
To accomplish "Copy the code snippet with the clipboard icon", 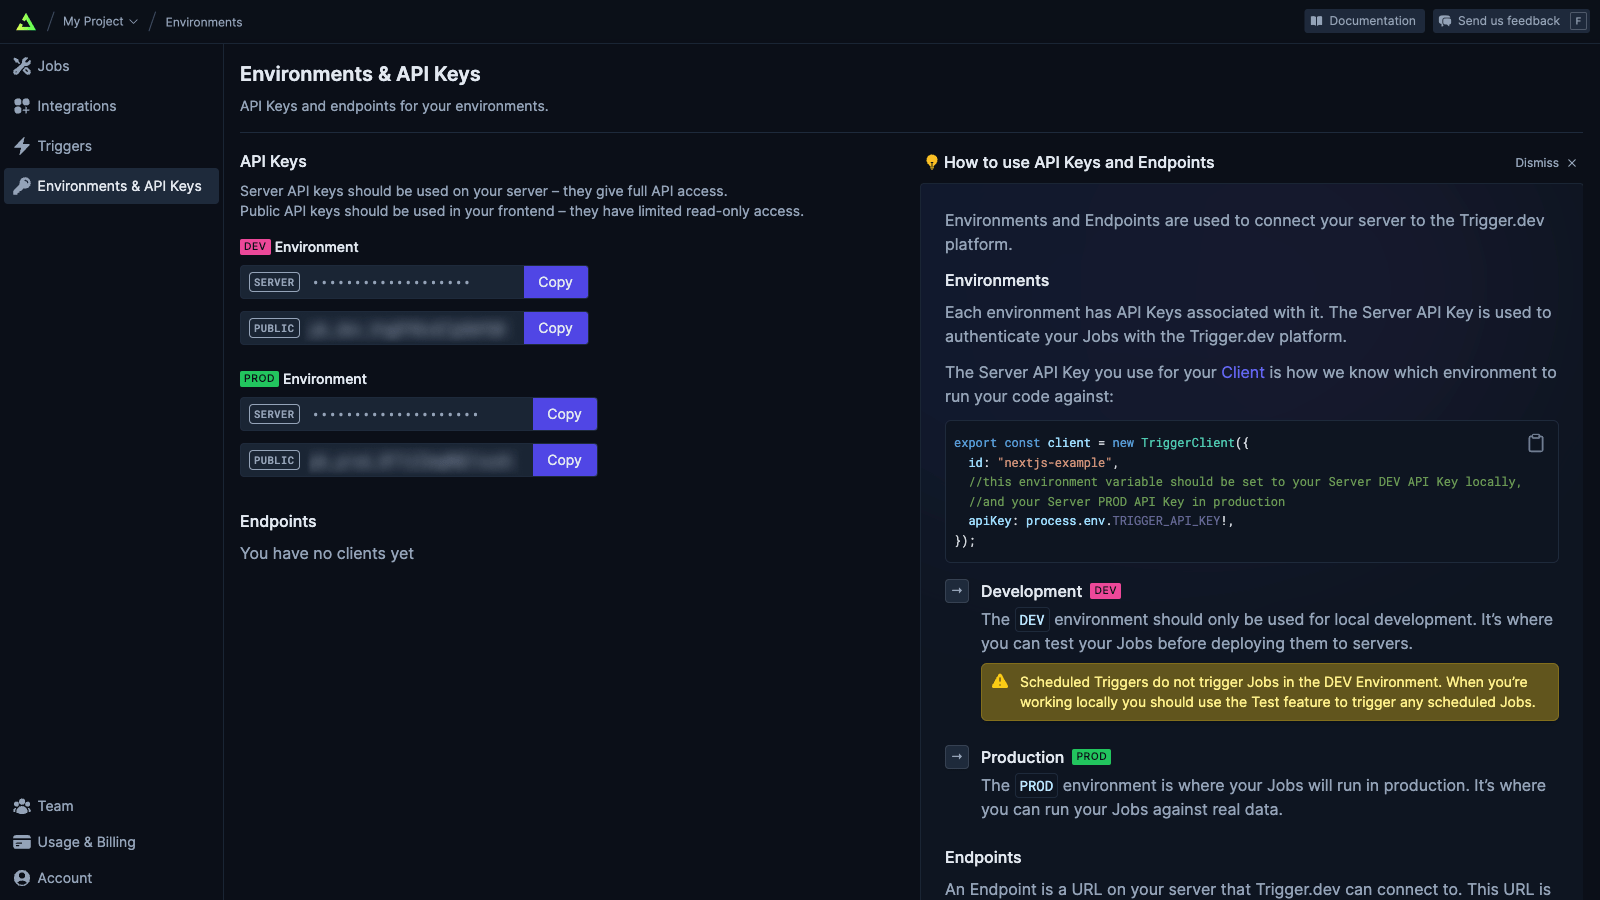I will 1536,443.
